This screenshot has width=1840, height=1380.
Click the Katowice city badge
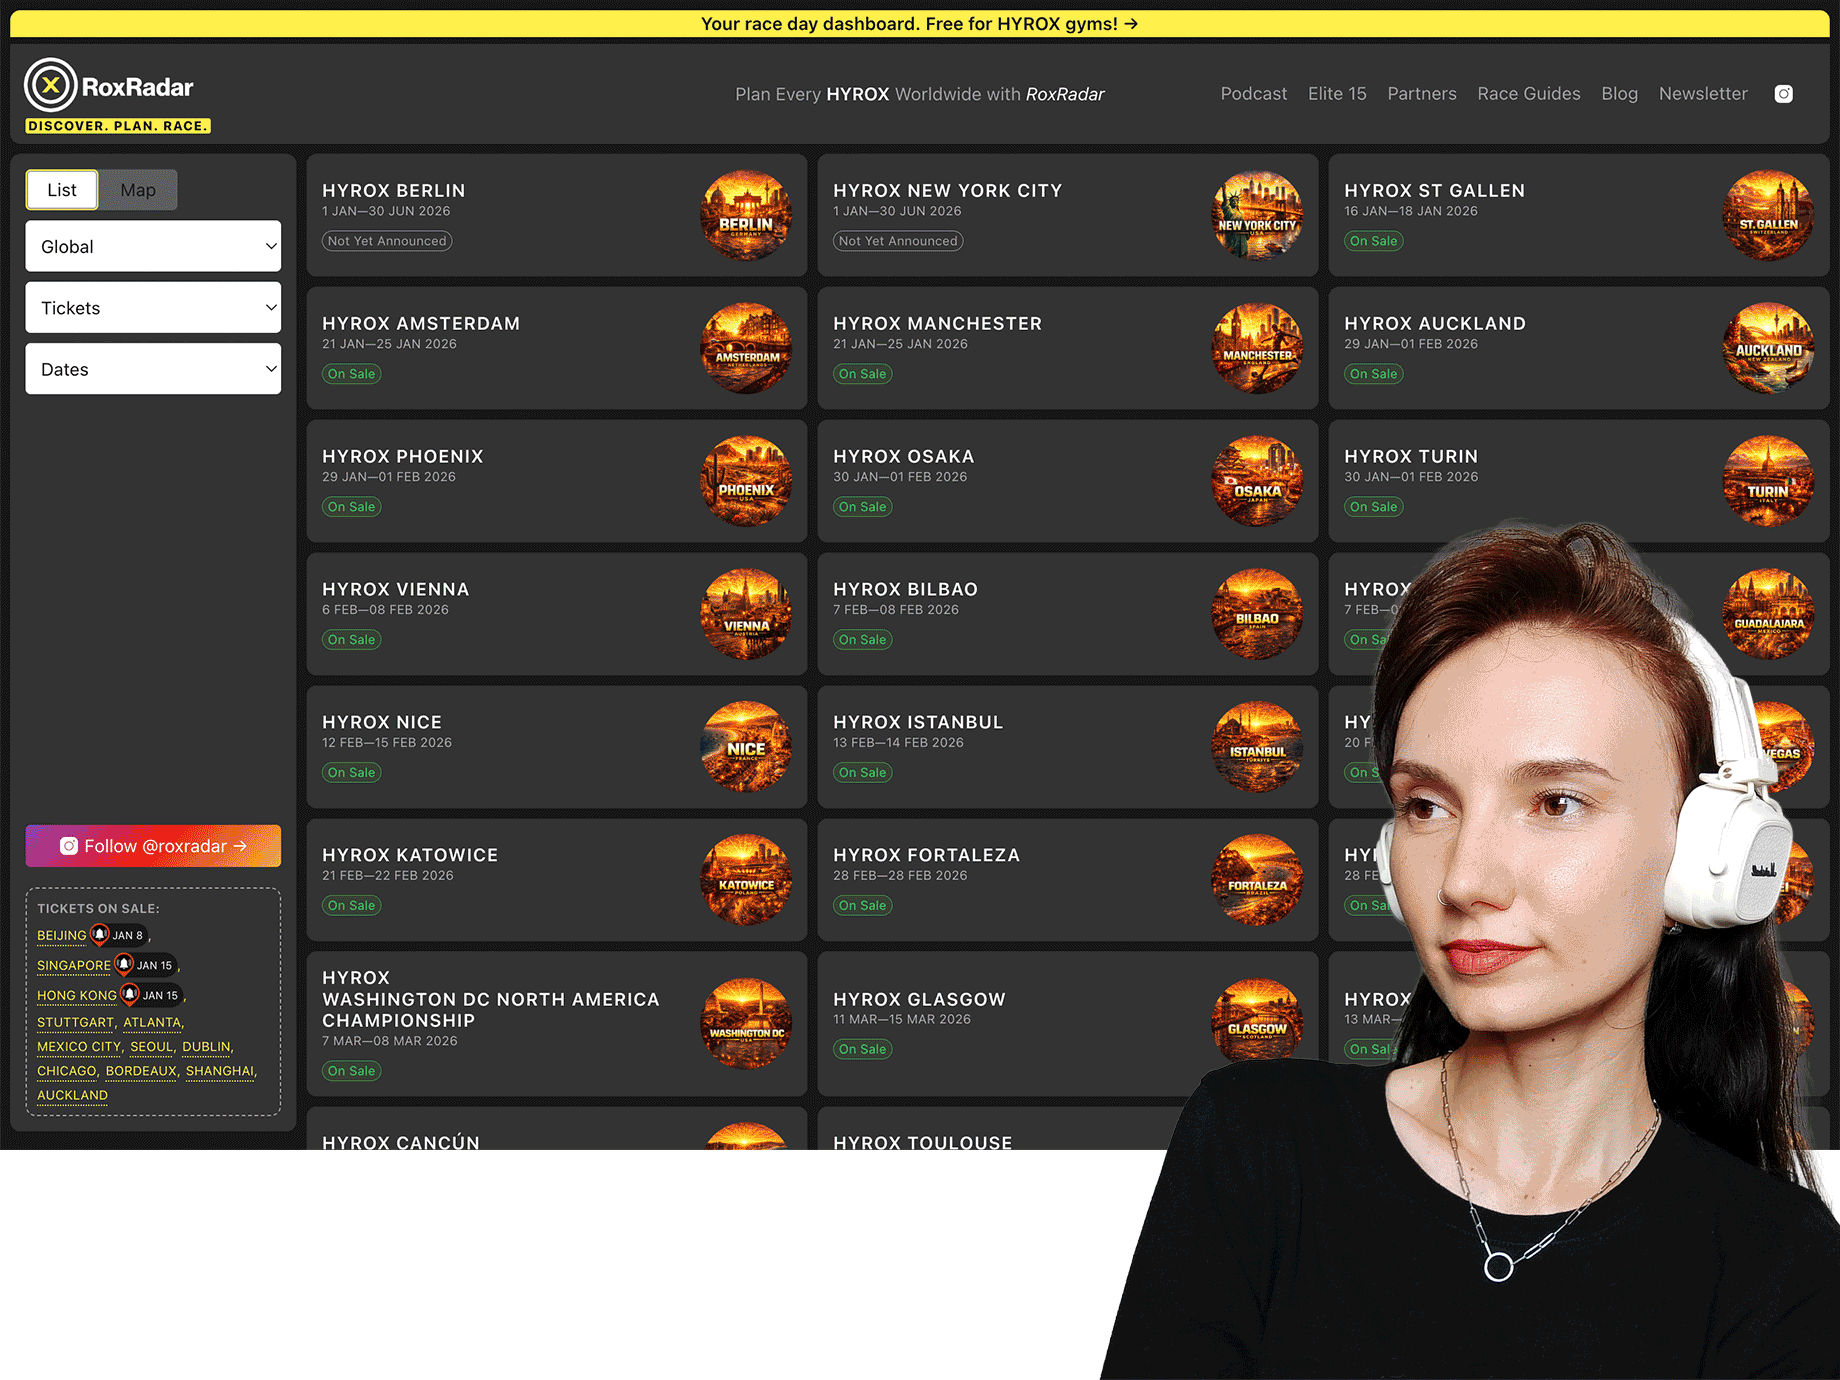(746, 881)
